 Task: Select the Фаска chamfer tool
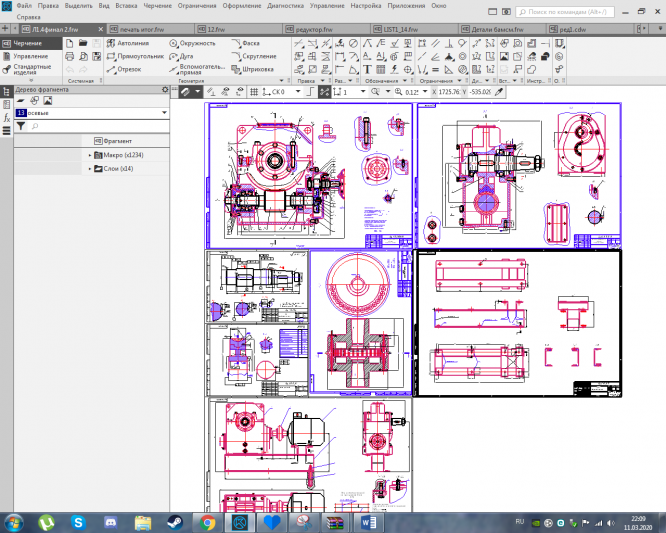tap(250, 44)
